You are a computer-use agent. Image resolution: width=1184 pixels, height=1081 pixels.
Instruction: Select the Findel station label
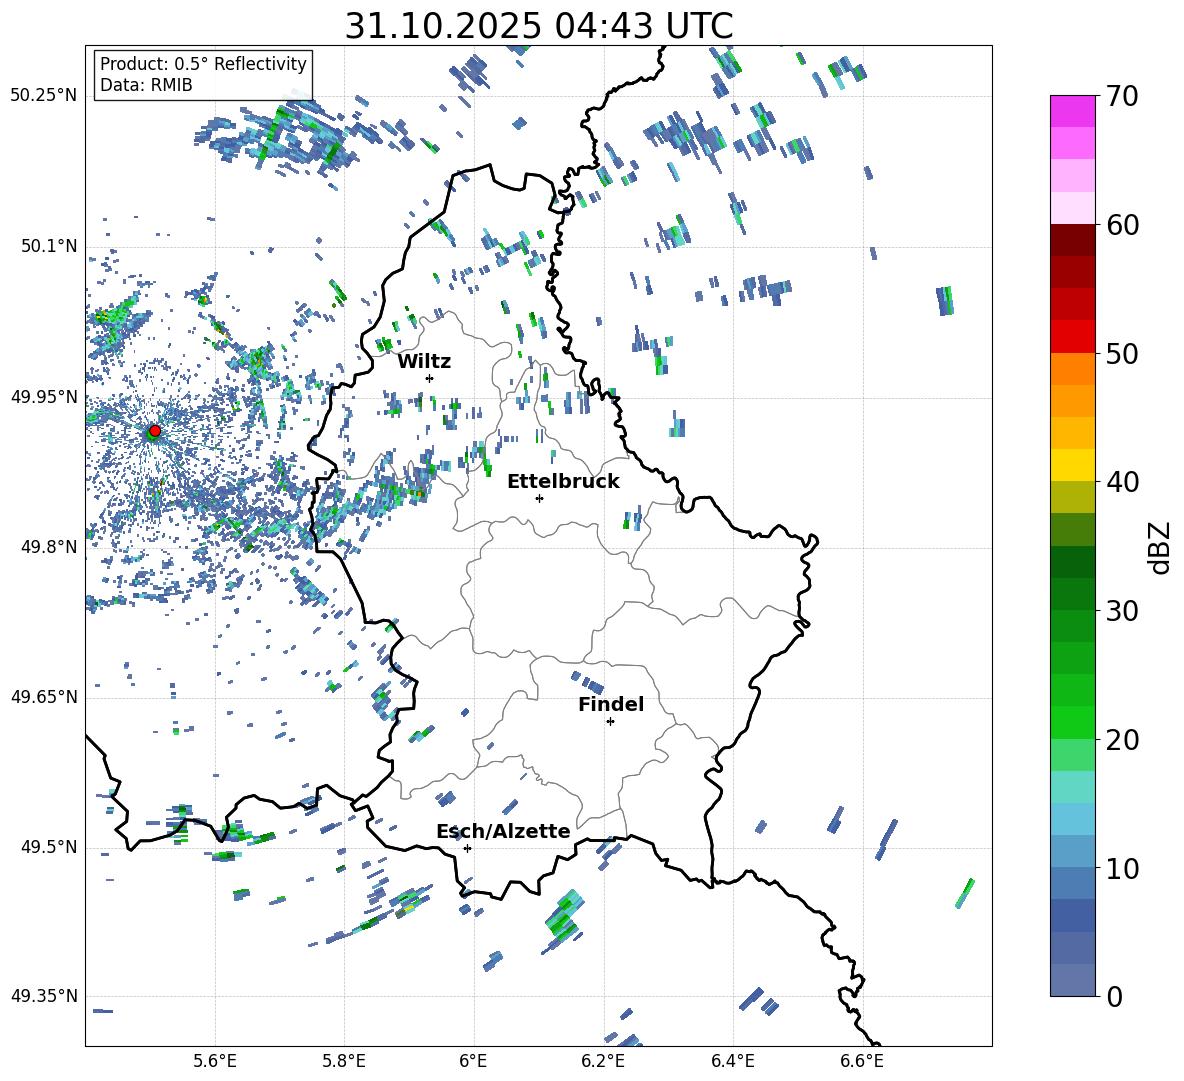tap(611, 704)
